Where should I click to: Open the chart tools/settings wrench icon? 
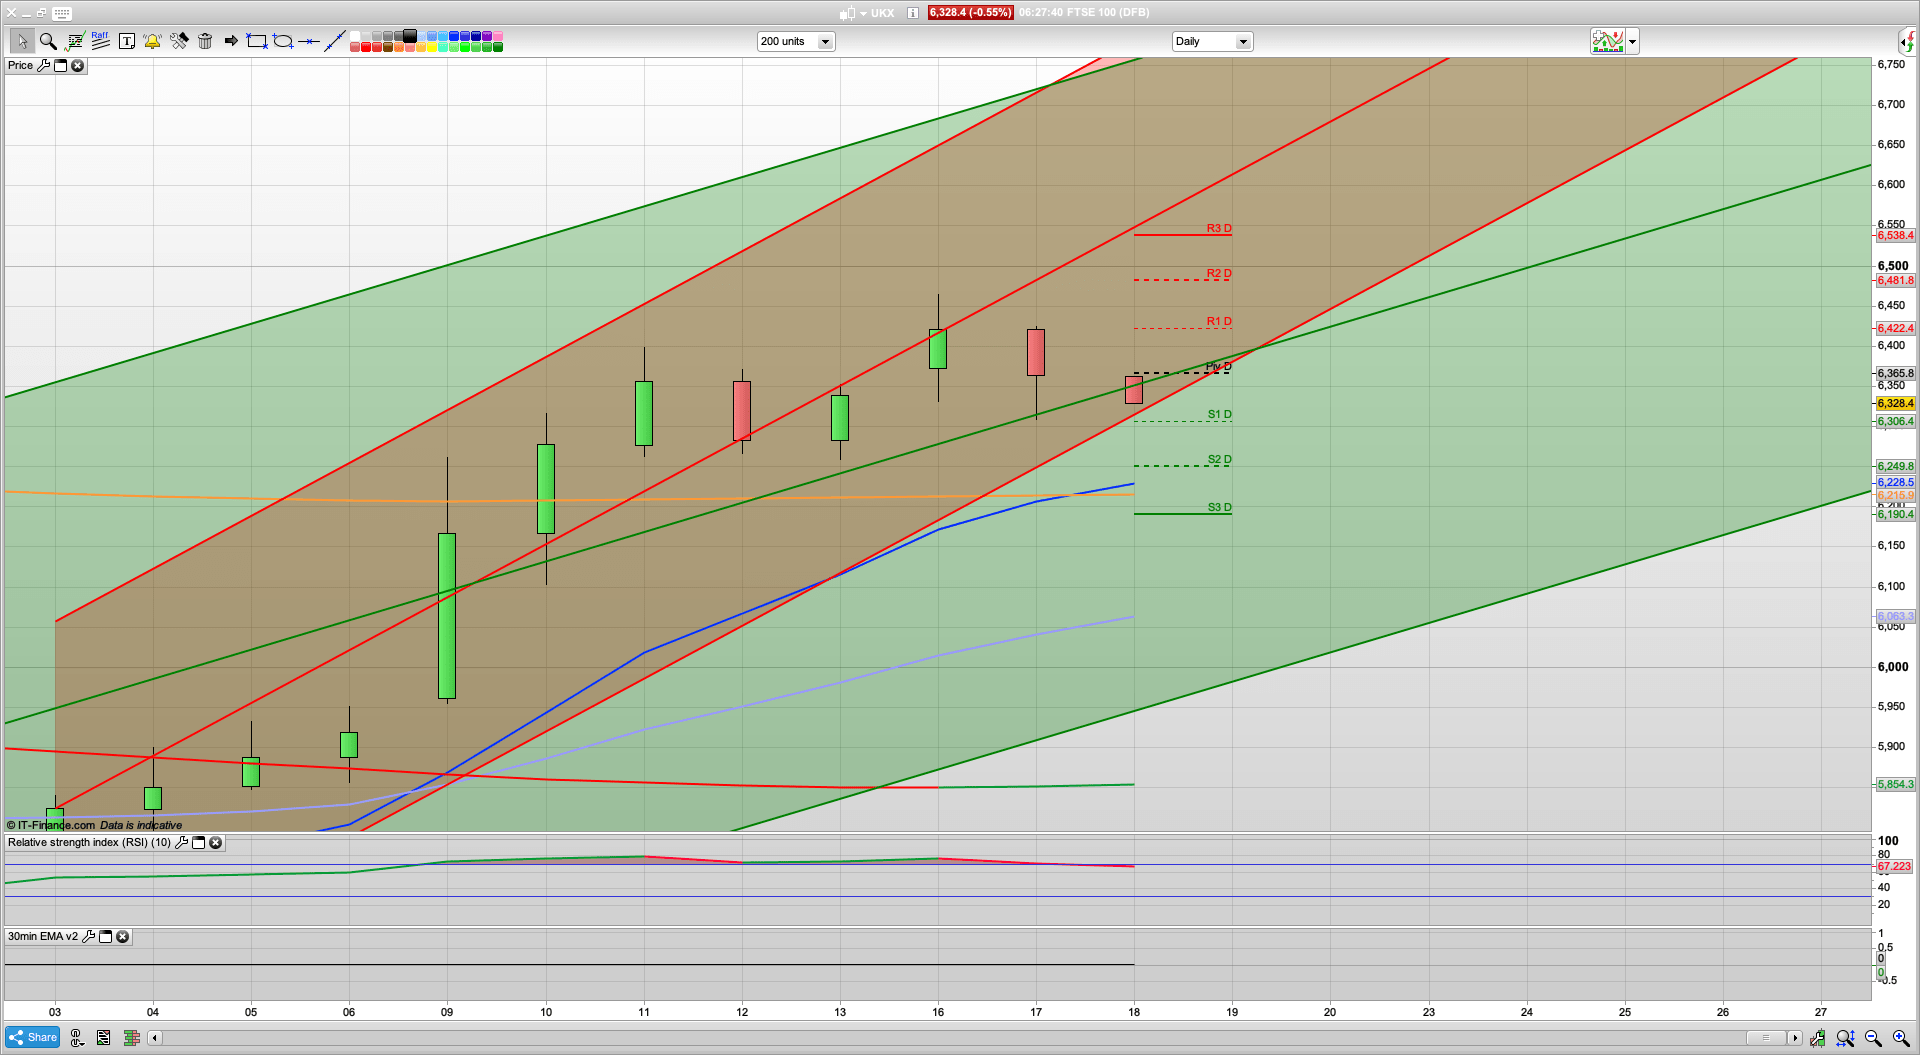coord(180,41)
